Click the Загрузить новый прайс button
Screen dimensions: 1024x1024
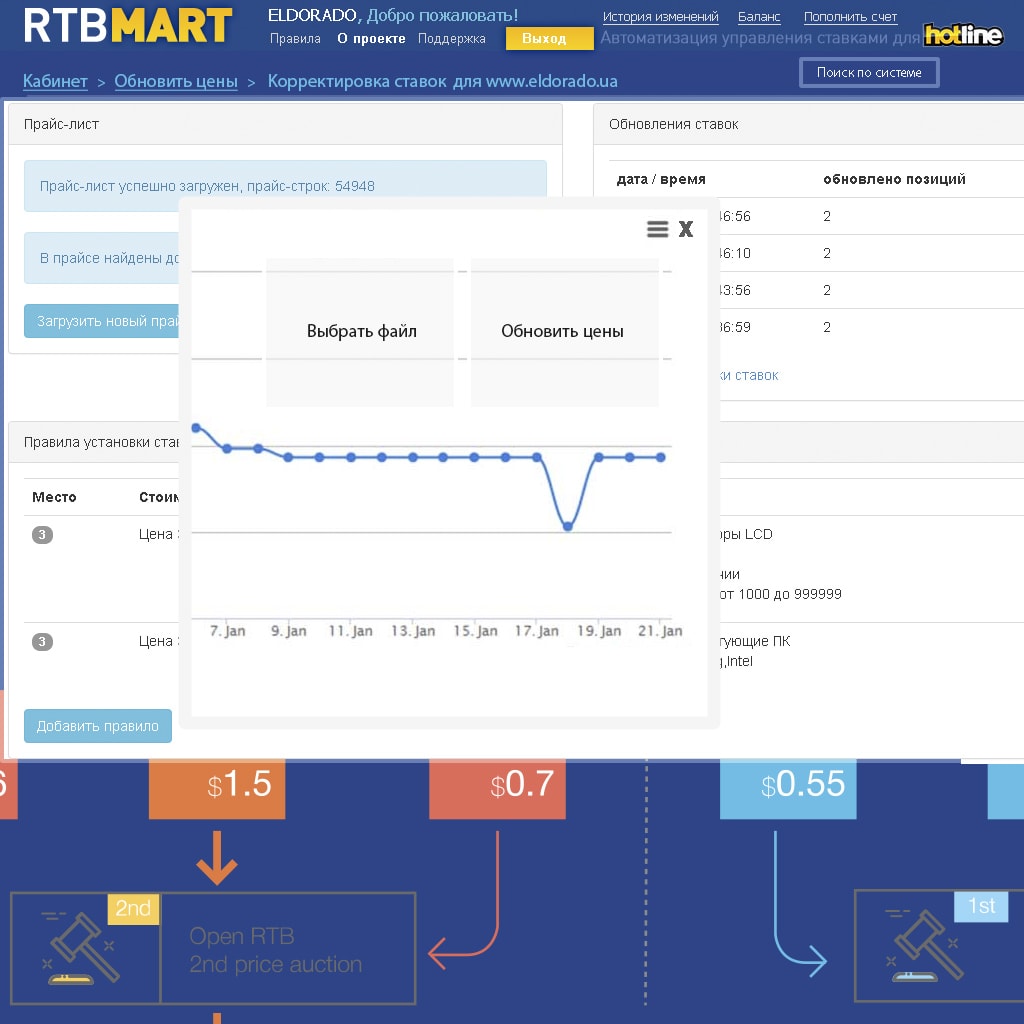coord(102,321)
